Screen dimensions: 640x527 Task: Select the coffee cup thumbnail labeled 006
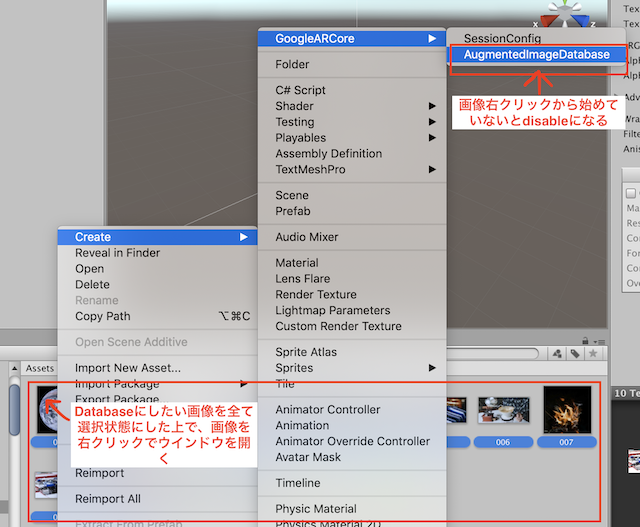[504, 410]
